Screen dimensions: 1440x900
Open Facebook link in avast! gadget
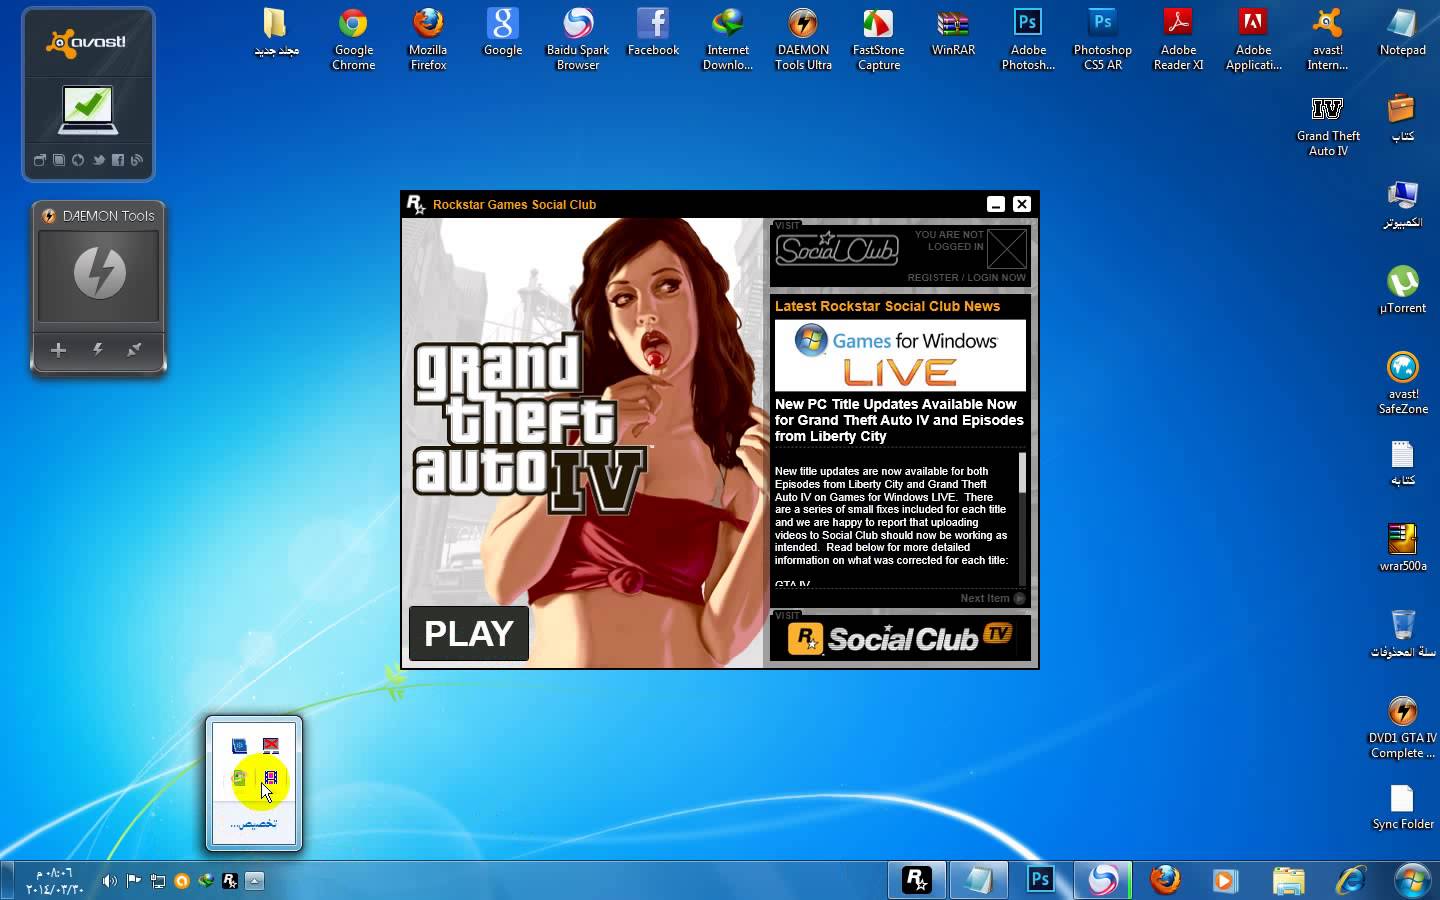pyautogui.click(x=118, y=160)
